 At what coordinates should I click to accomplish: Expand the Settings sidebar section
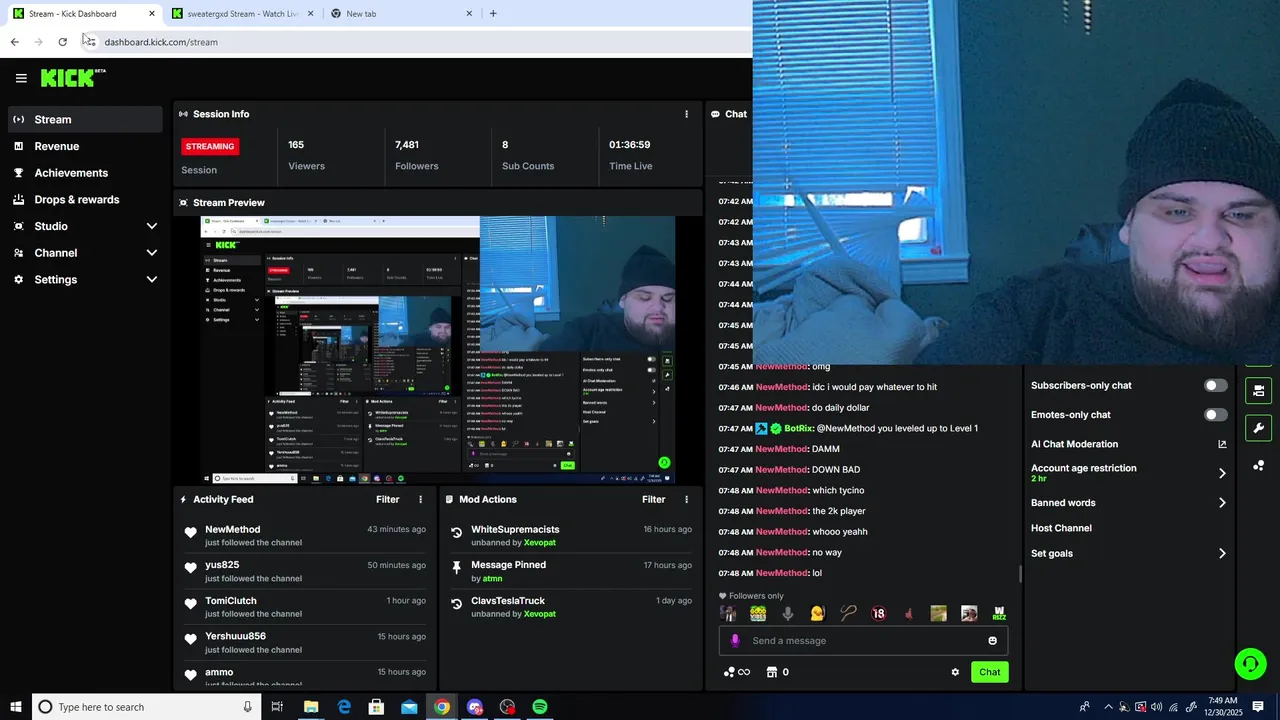(x=152, y=280)
